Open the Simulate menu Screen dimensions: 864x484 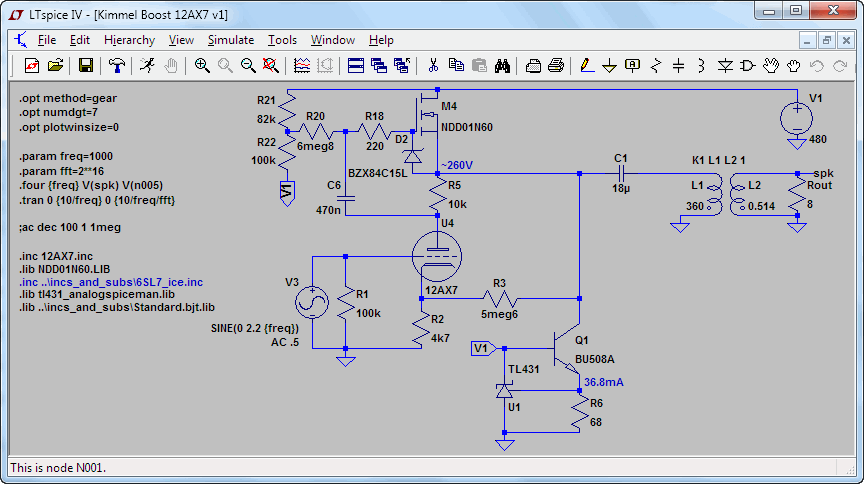pos(231,40)
